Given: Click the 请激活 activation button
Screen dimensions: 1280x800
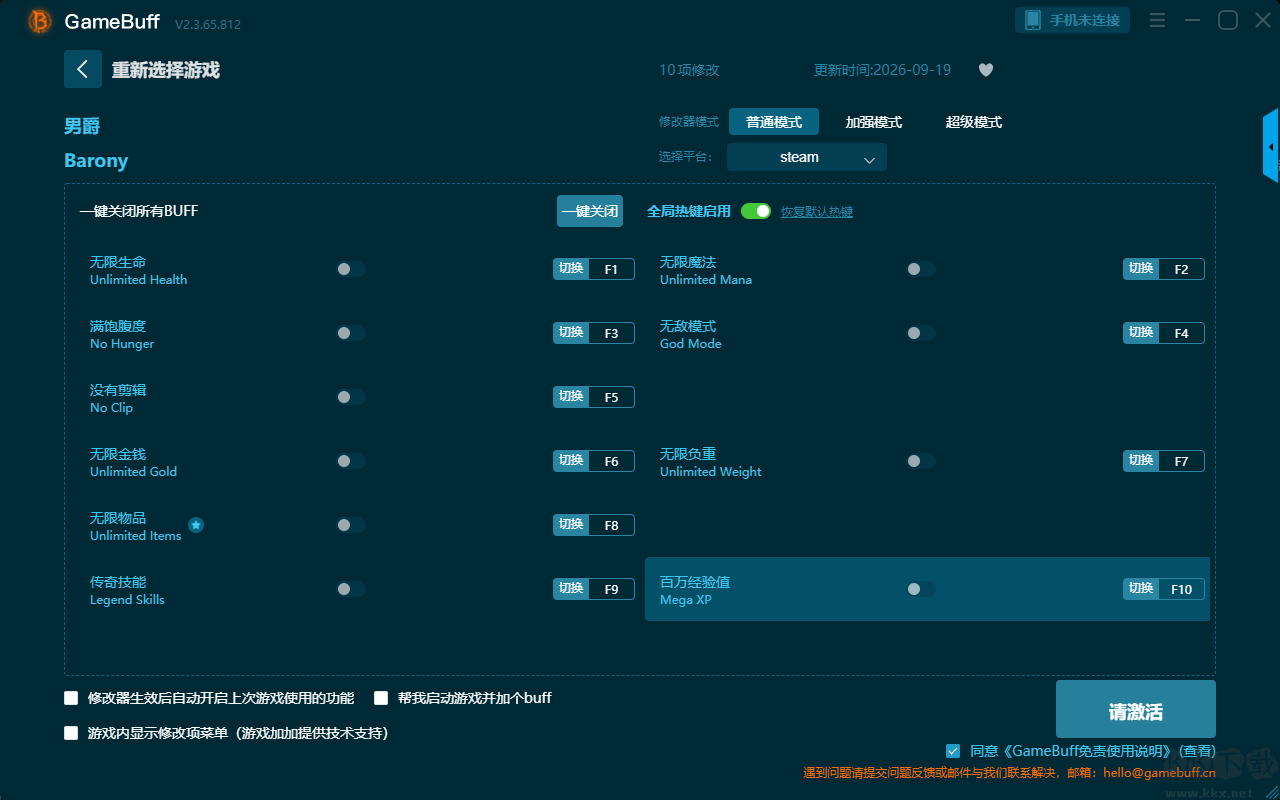Looking at the screenshot, I should [x=1136, y=710].
